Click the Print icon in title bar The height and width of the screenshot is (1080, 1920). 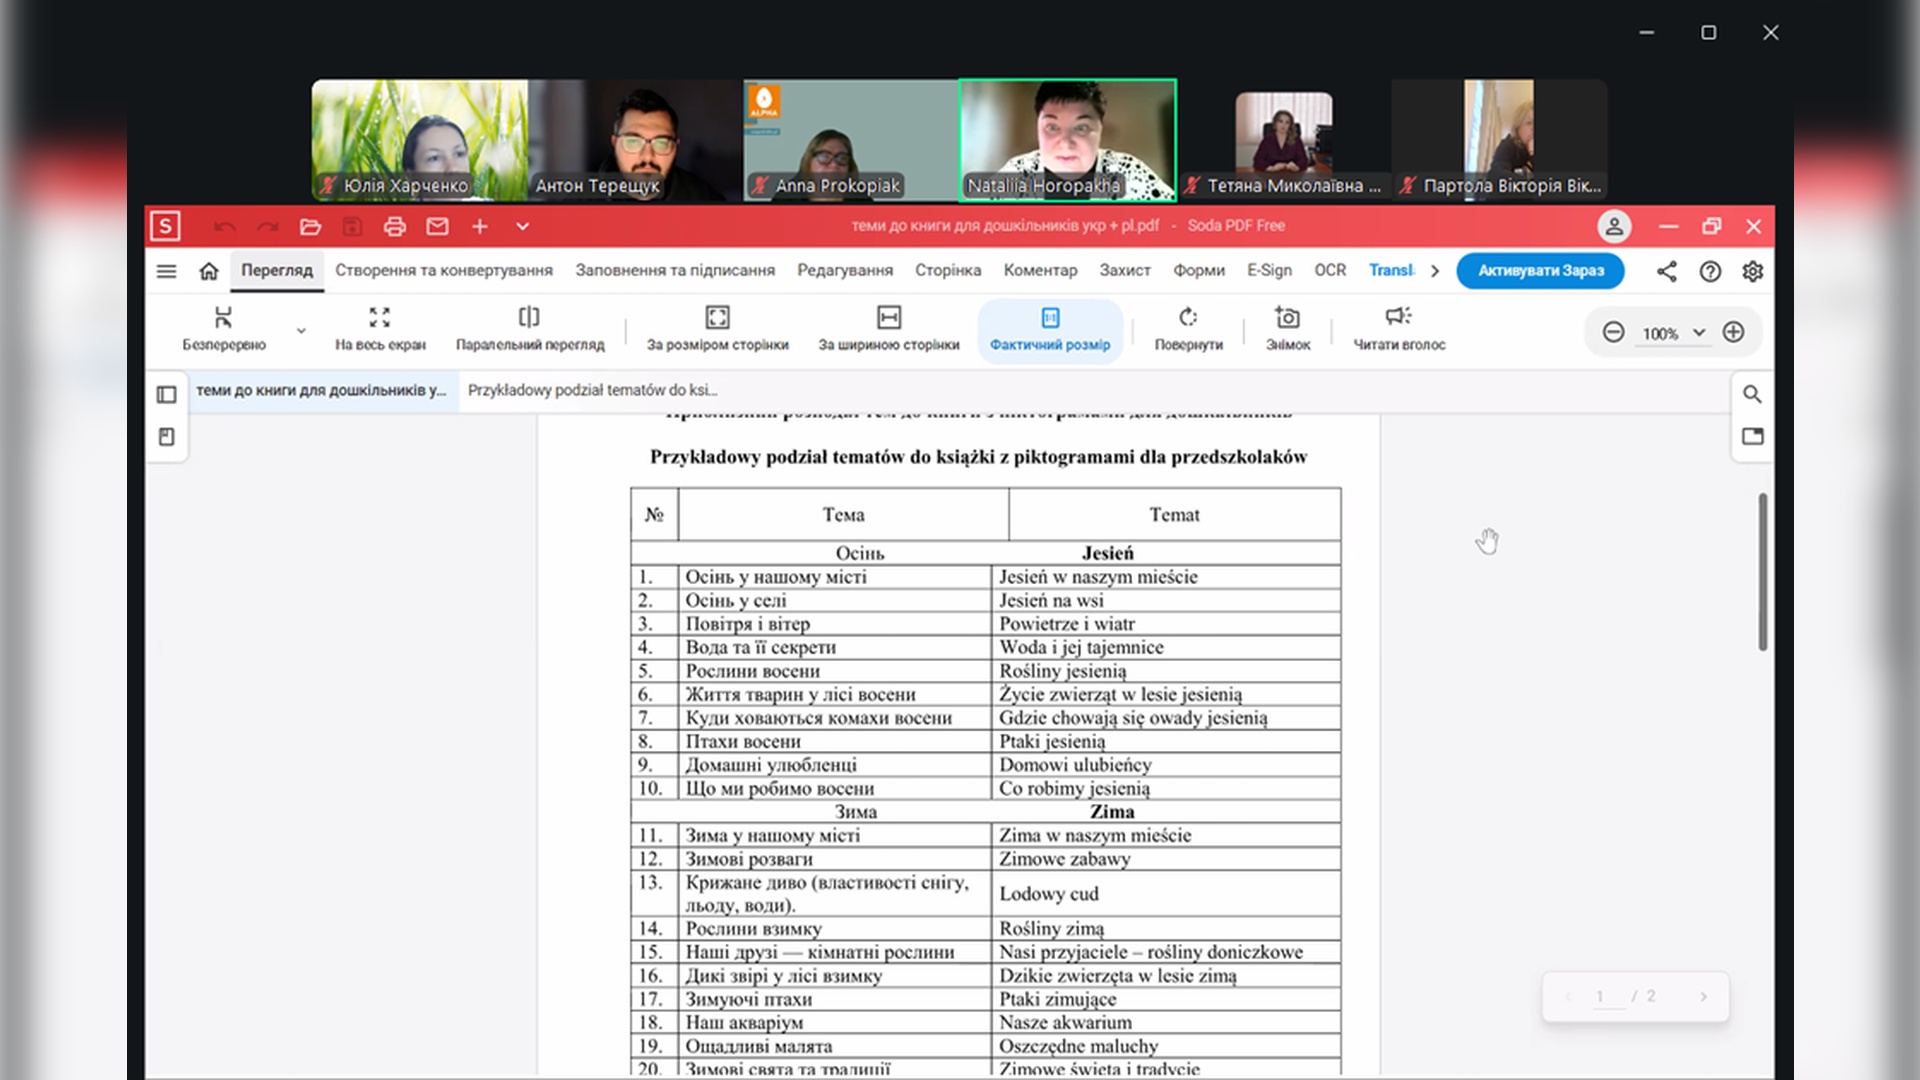click(394, 227)
